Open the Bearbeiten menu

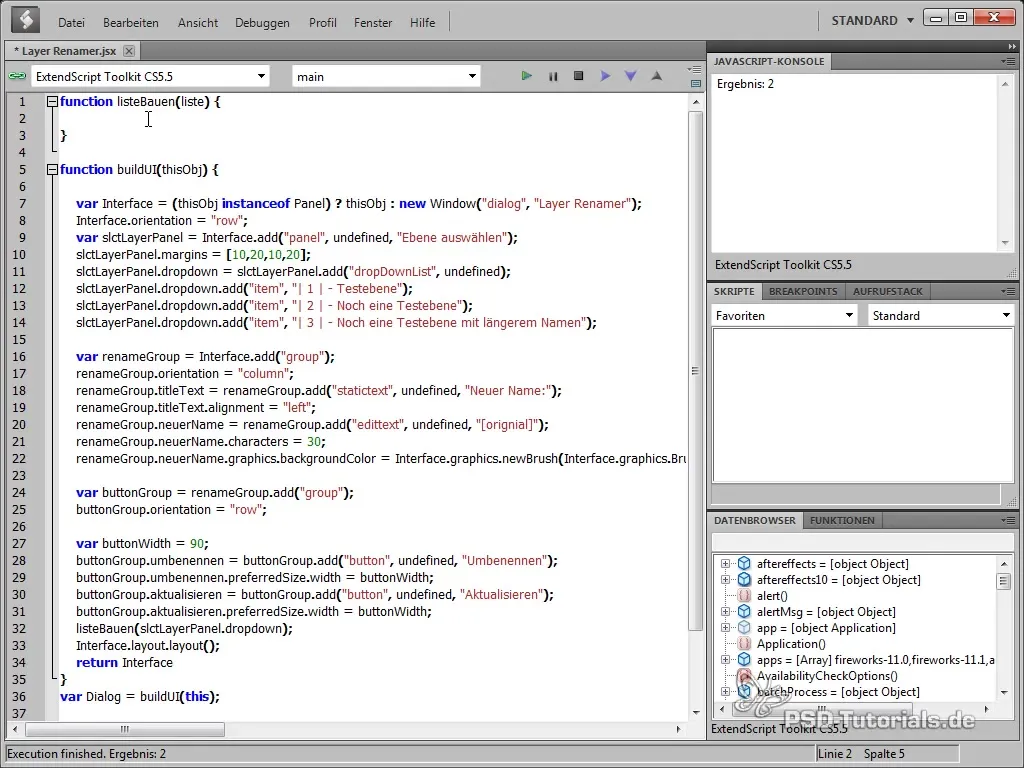click(131, 22)
